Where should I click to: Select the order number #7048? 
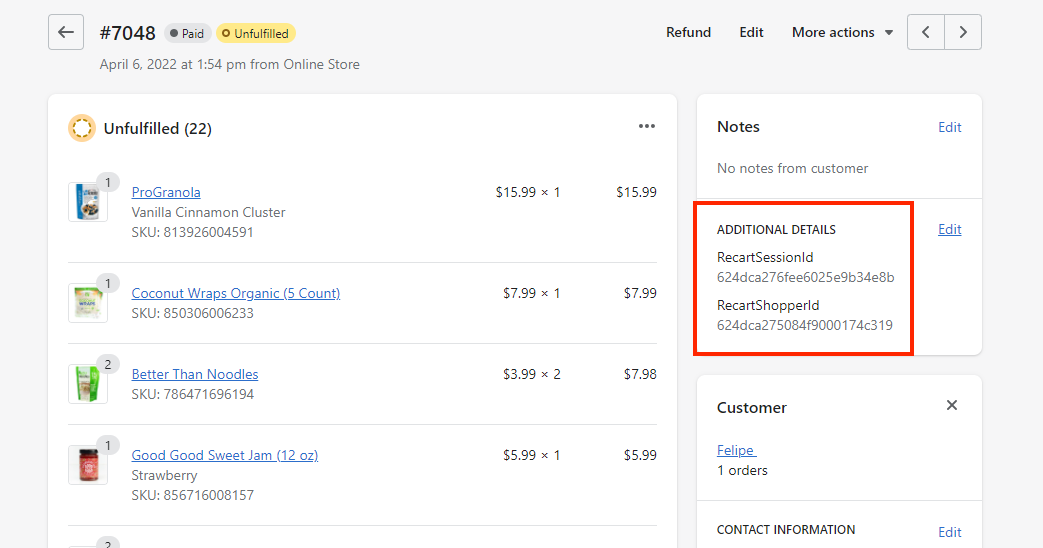click(128, 33)
